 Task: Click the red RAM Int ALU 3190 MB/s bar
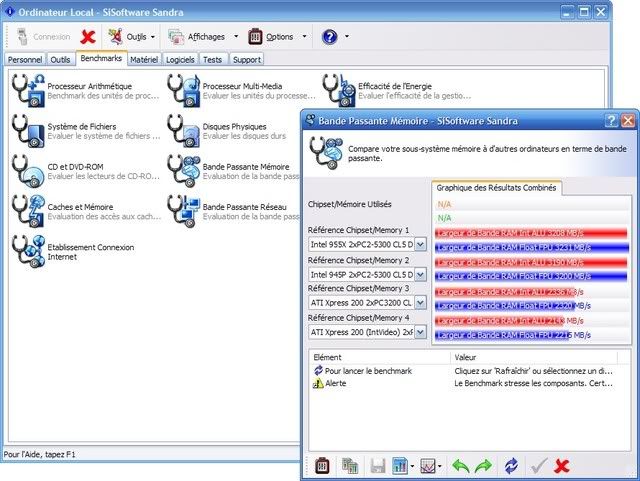[531, 262]
